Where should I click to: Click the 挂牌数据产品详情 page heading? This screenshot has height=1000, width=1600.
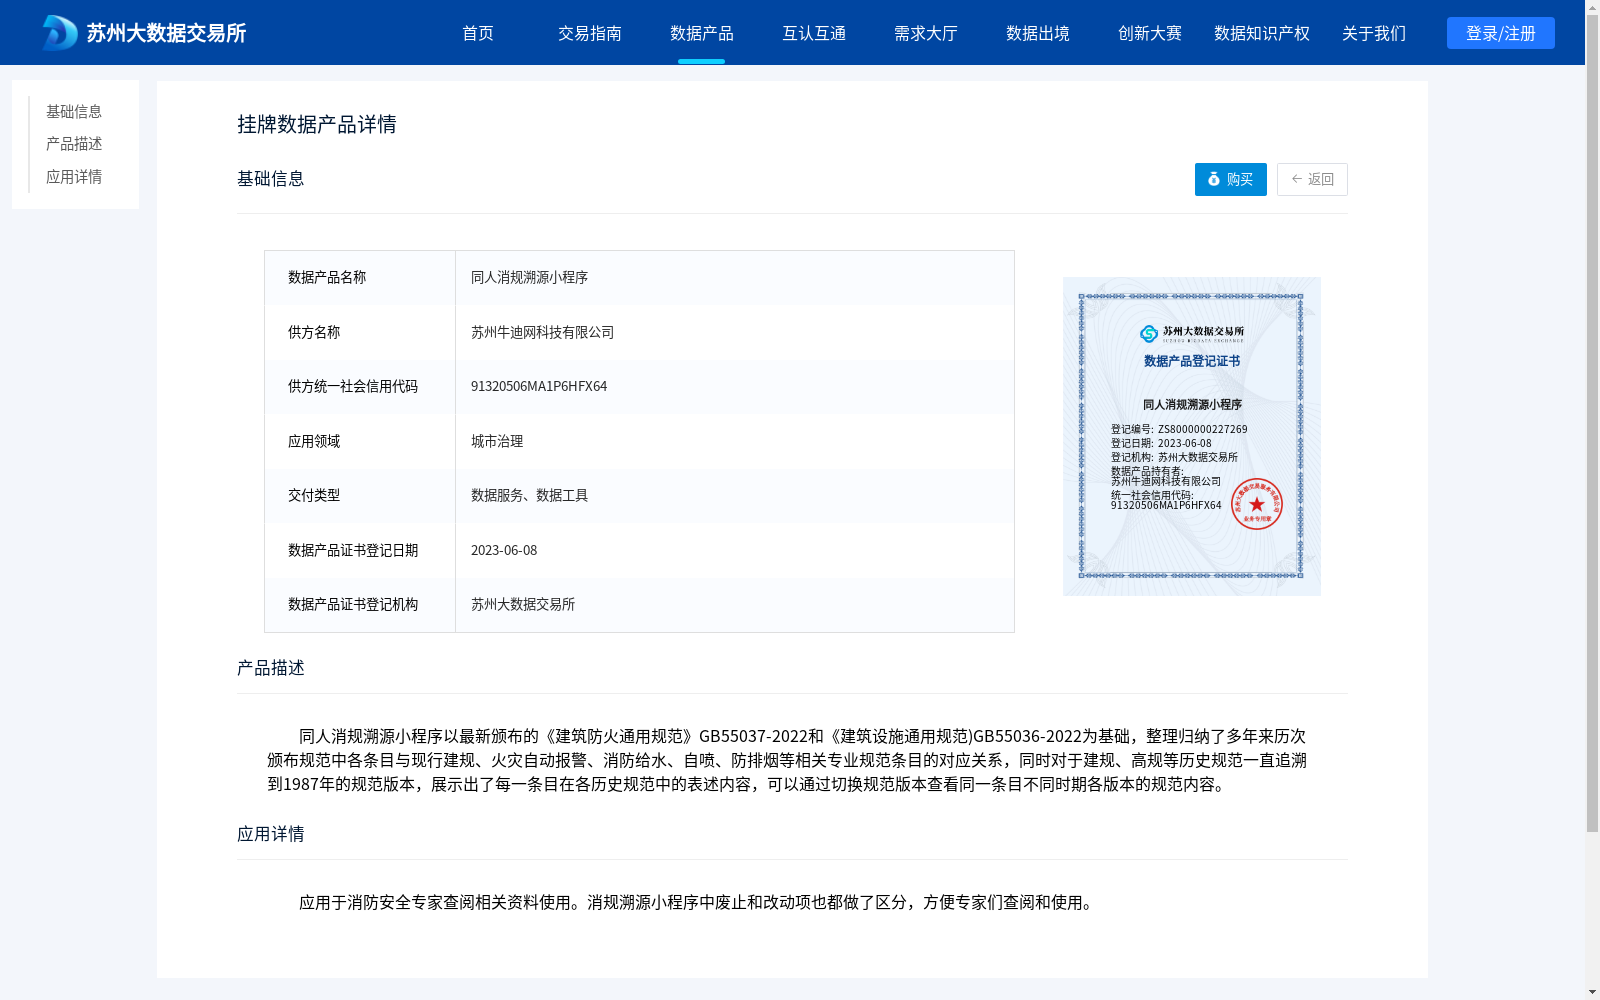pos(317,124)
